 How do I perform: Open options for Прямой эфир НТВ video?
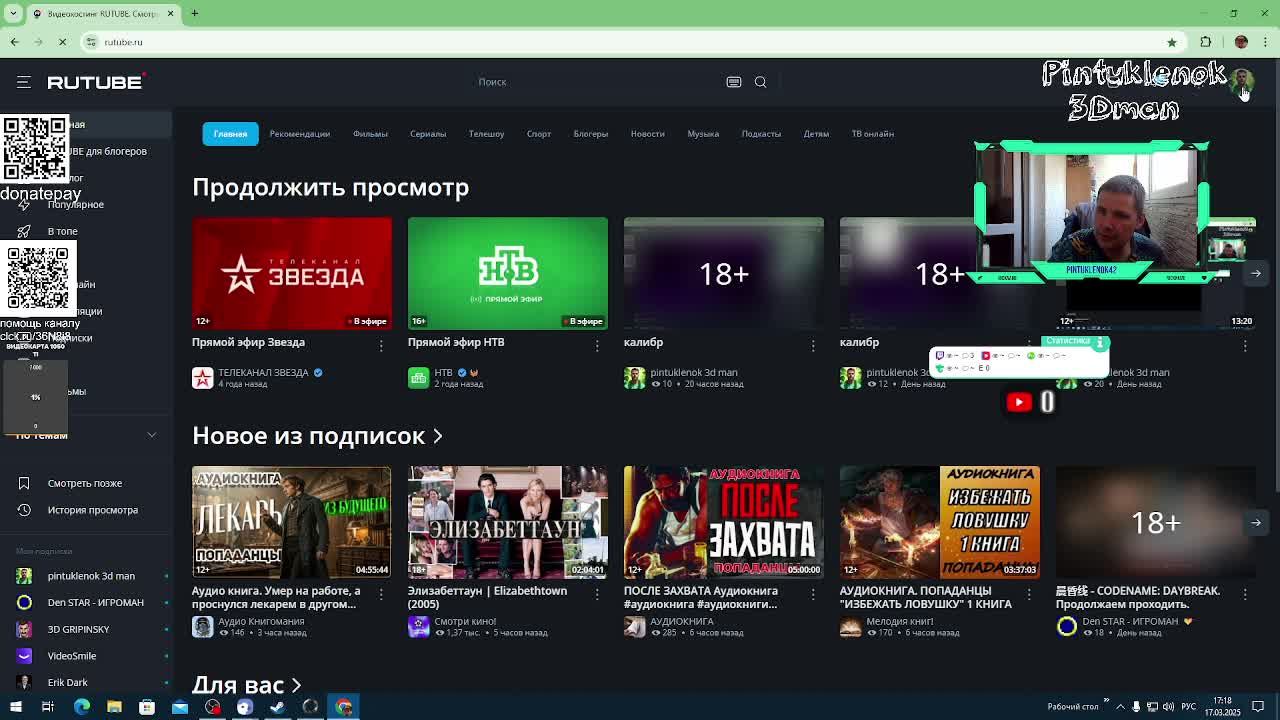tap(597, 345)
